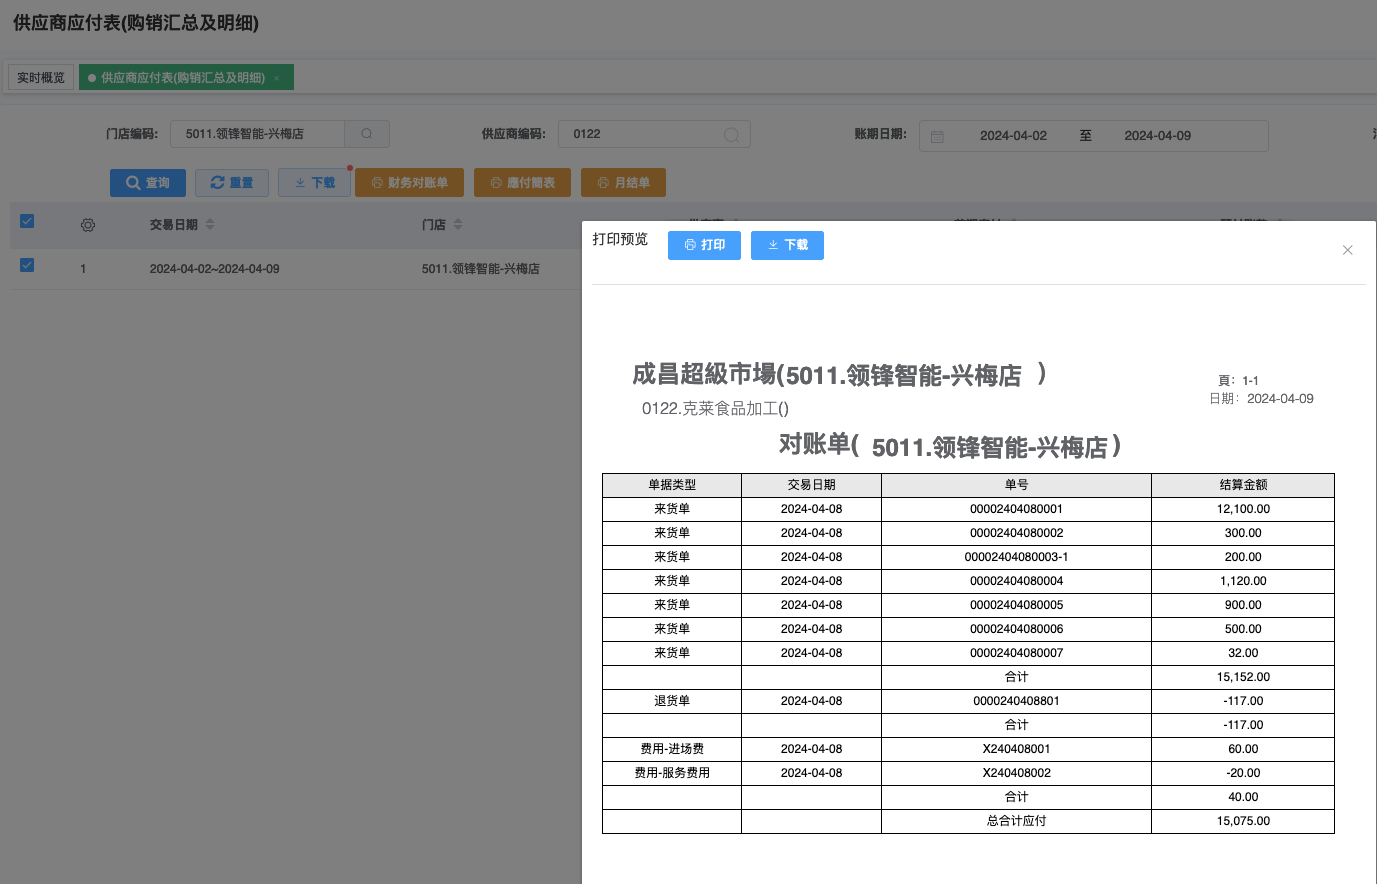Viewport: 1377px width, 884px height.
Task: Click the 打印 print button in preview
Action: click(704, 245)
